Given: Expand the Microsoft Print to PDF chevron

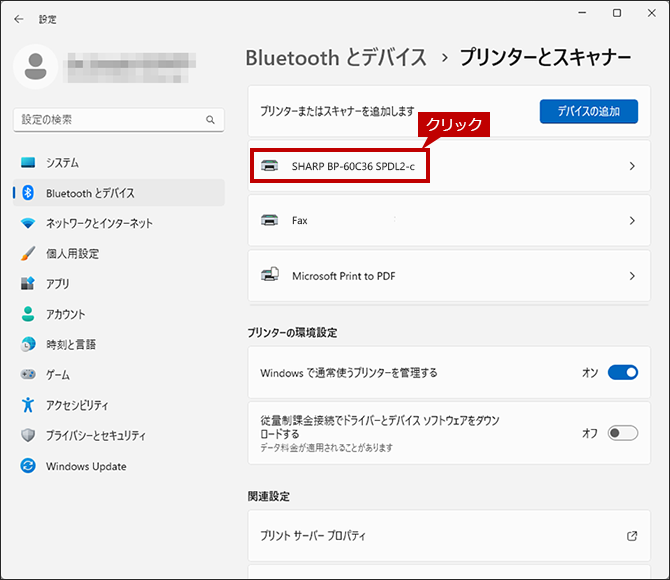Looking at the screenshot, I should [x=632, y=276].
